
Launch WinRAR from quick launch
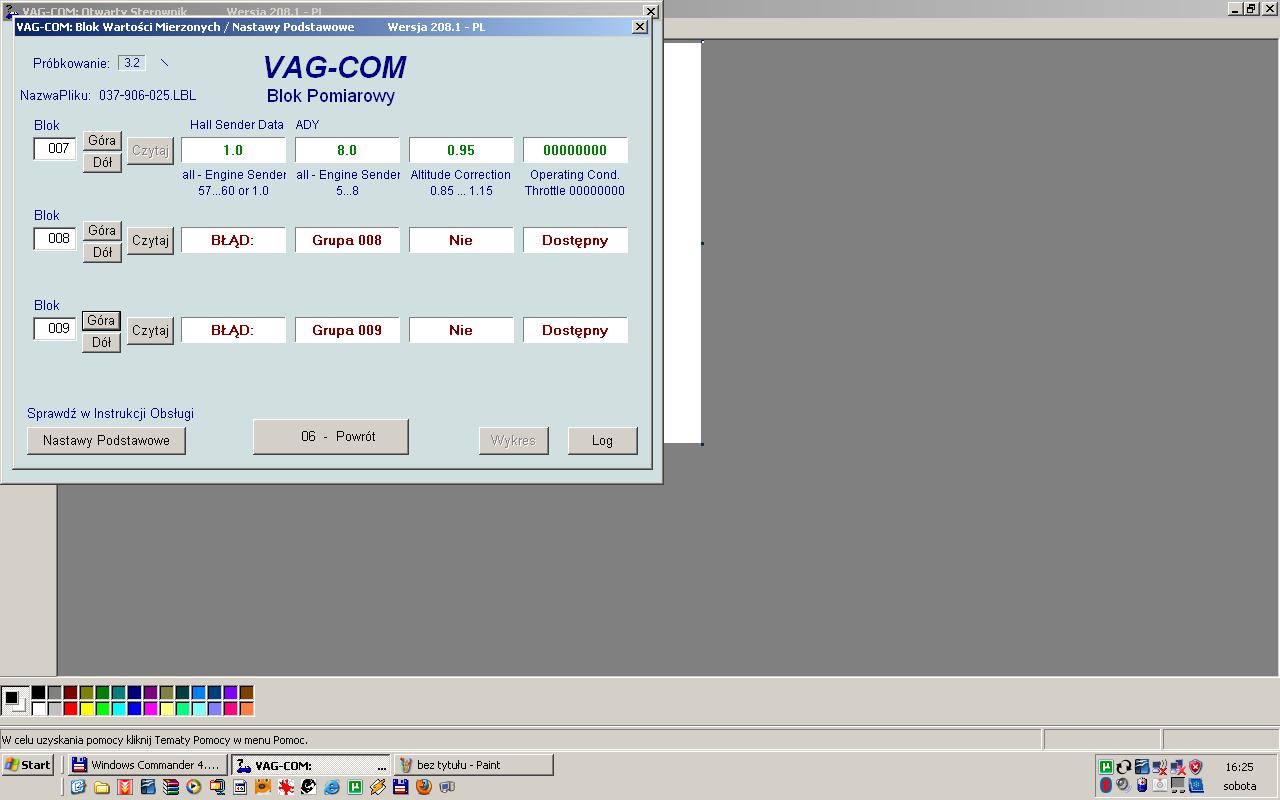pyautogui.click(x=171, y=787)
